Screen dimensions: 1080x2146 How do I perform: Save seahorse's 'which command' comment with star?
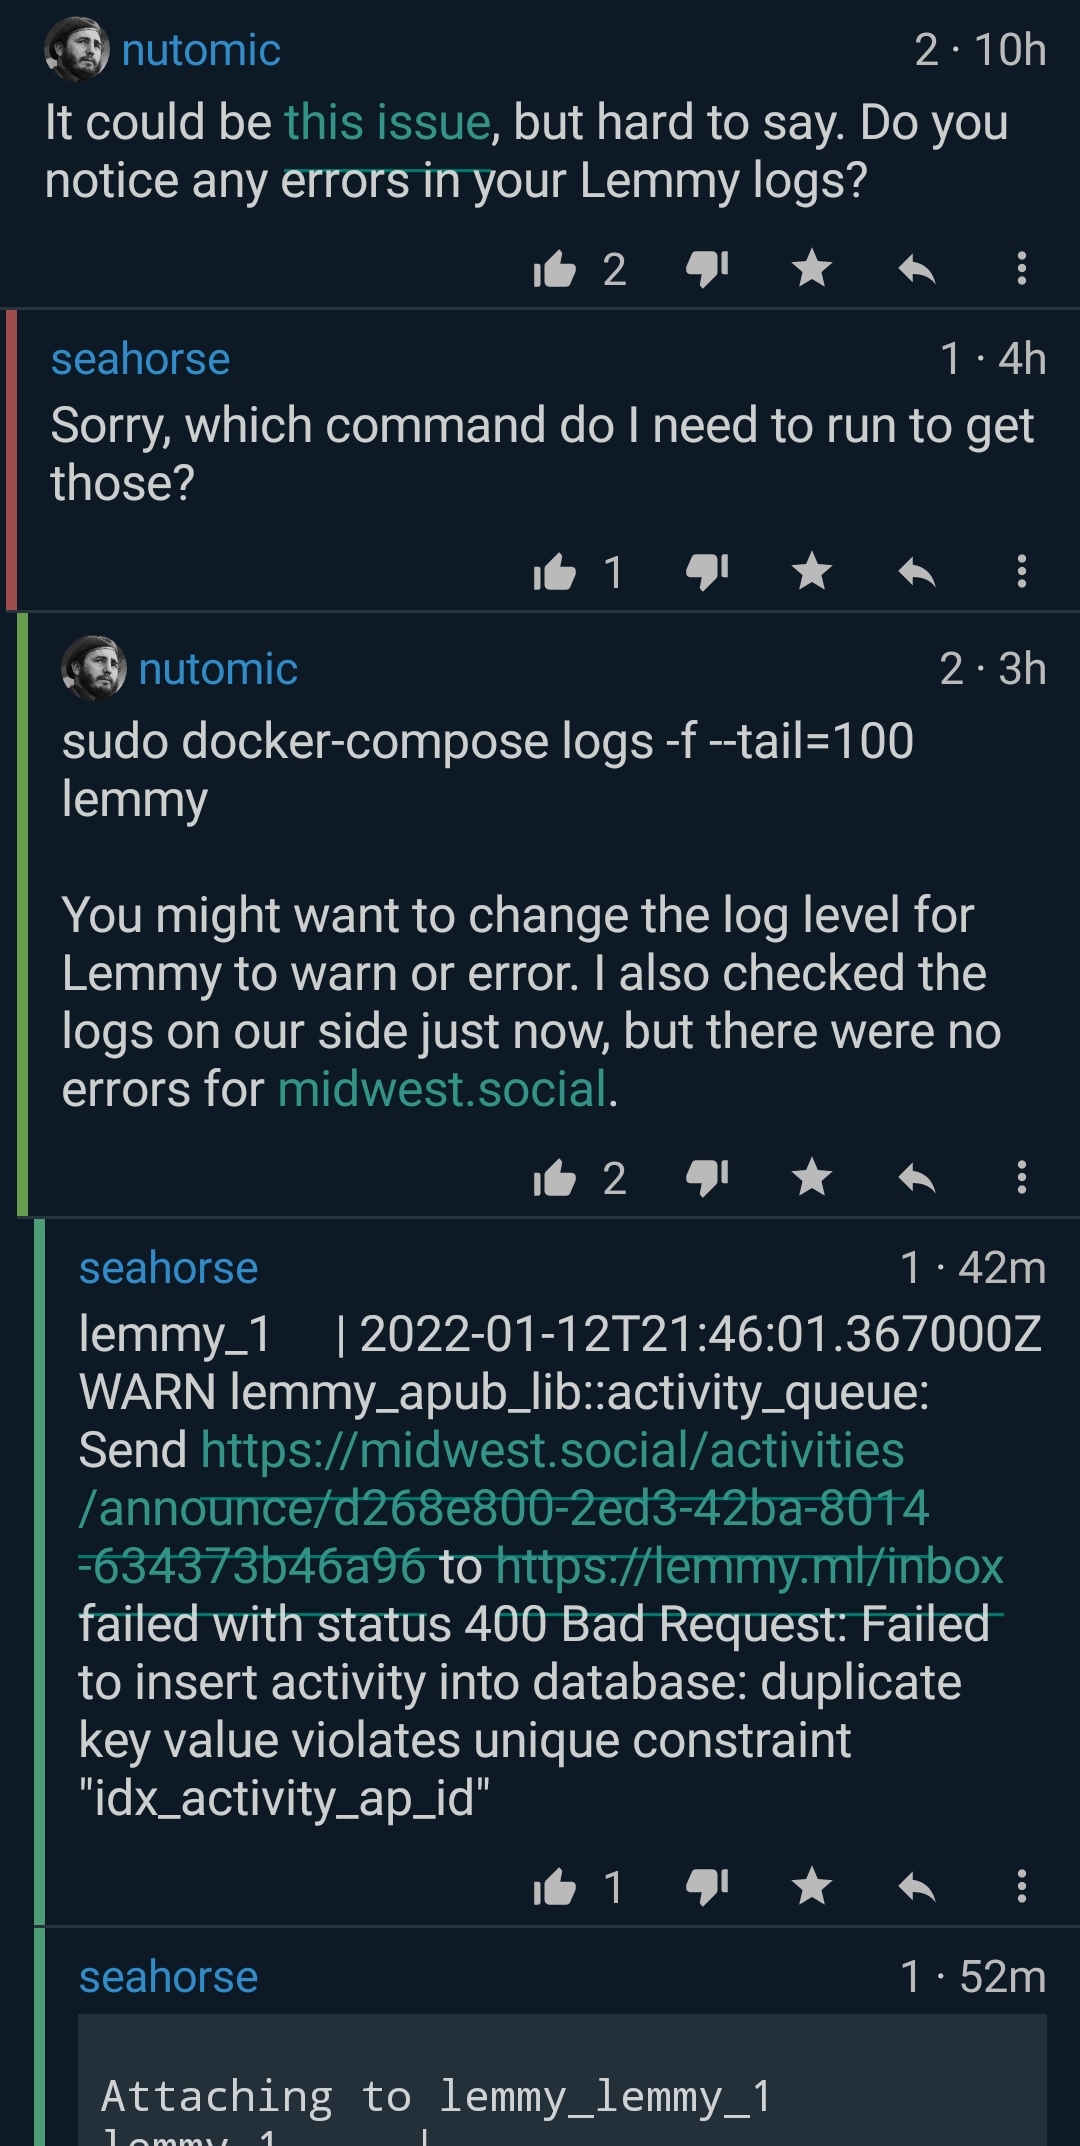[x=811, y=572]
